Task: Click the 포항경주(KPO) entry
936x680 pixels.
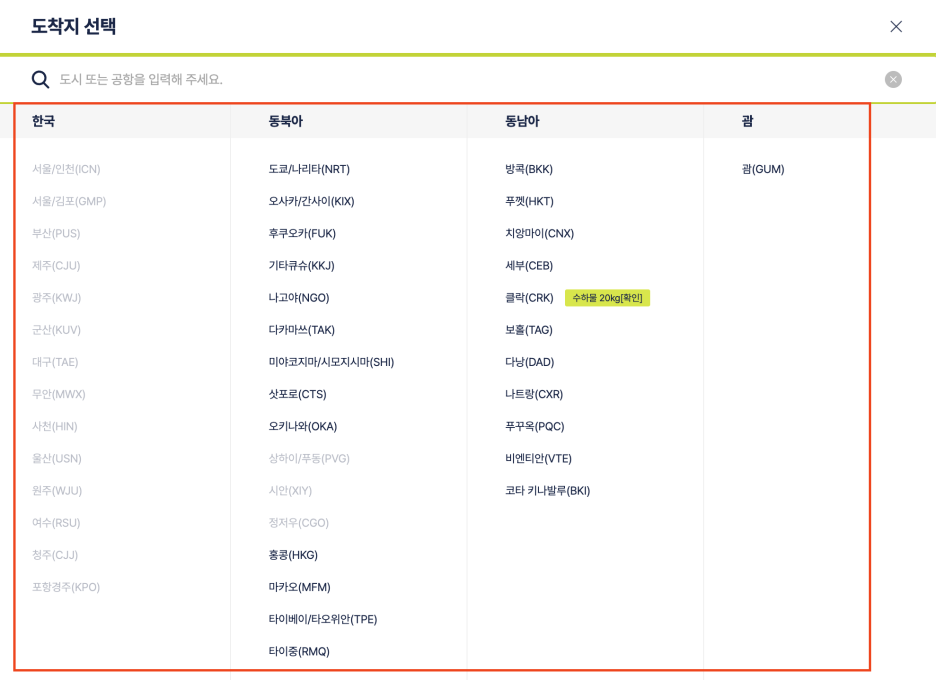Action: (x=66, y=587)
